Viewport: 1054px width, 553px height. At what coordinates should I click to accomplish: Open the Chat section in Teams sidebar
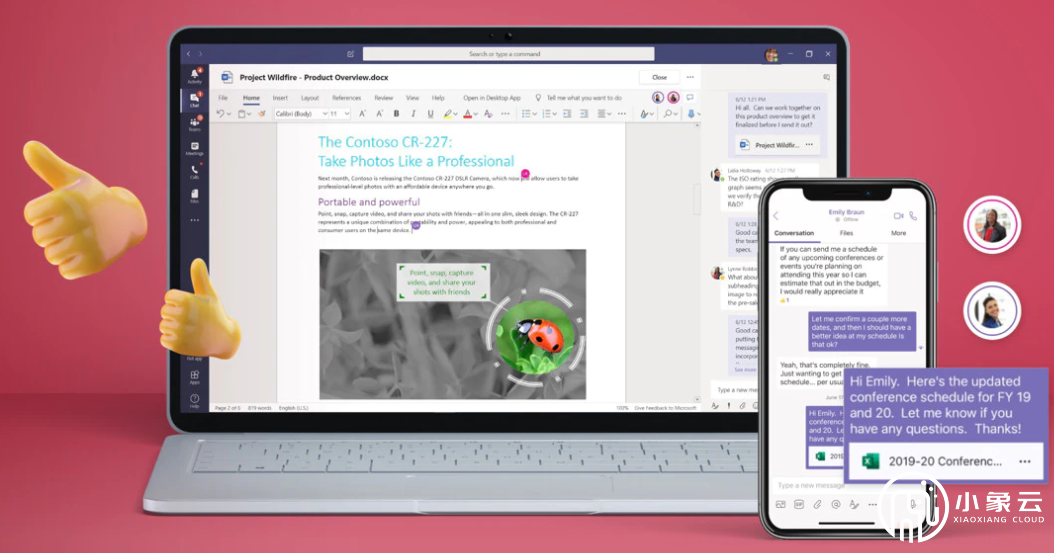[194, 100]
